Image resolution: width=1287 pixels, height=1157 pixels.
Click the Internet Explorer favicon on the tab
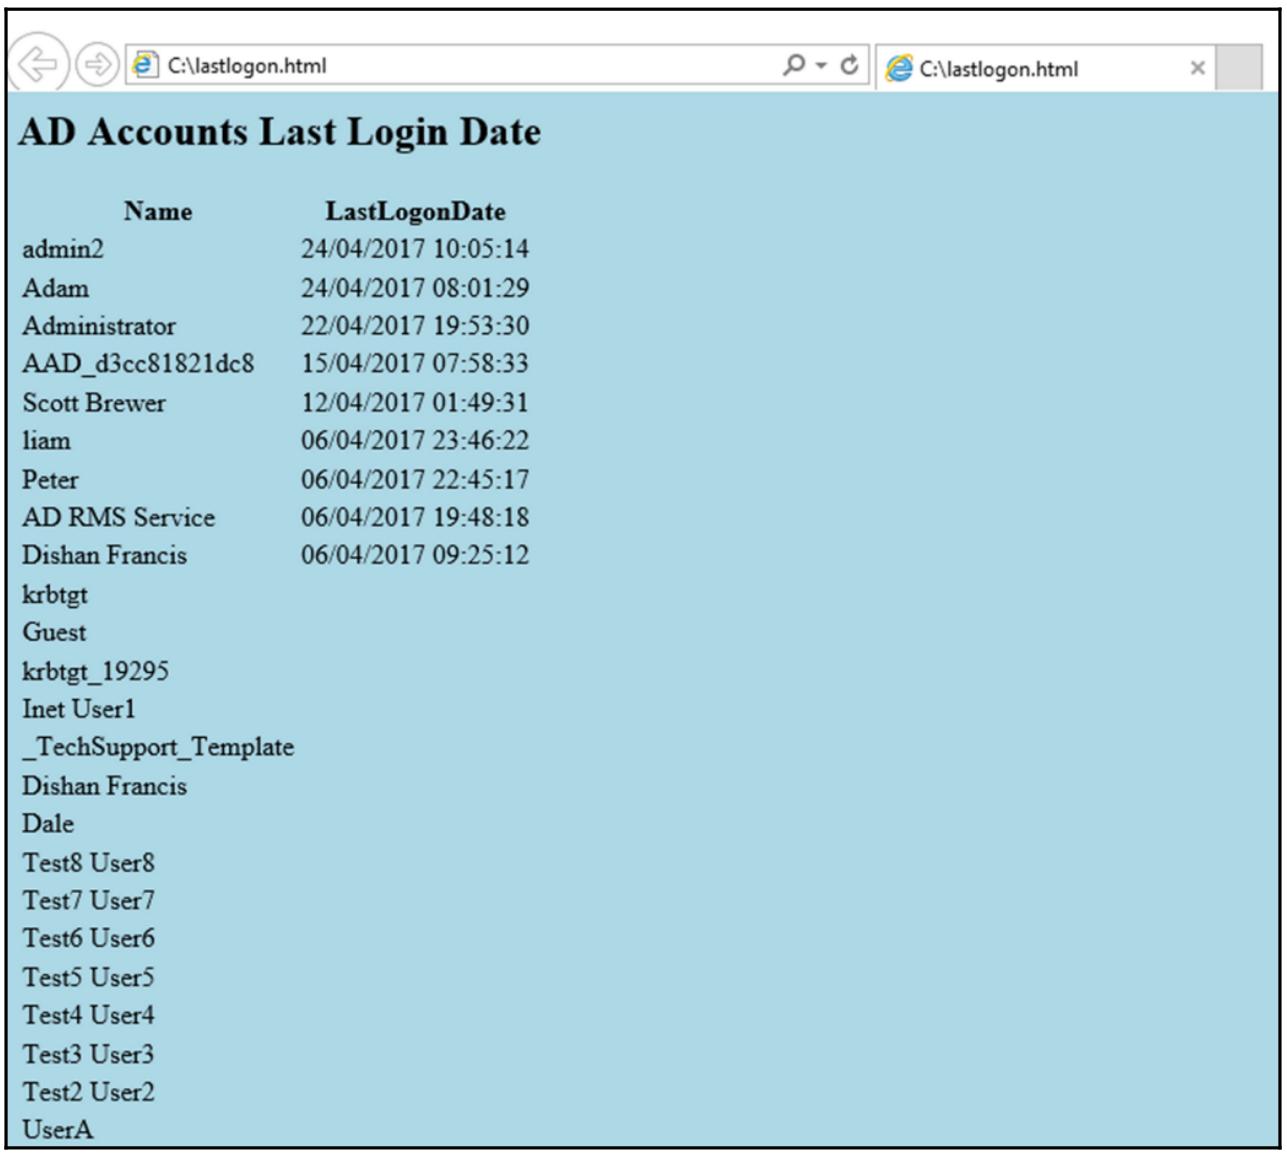point(900,69)
